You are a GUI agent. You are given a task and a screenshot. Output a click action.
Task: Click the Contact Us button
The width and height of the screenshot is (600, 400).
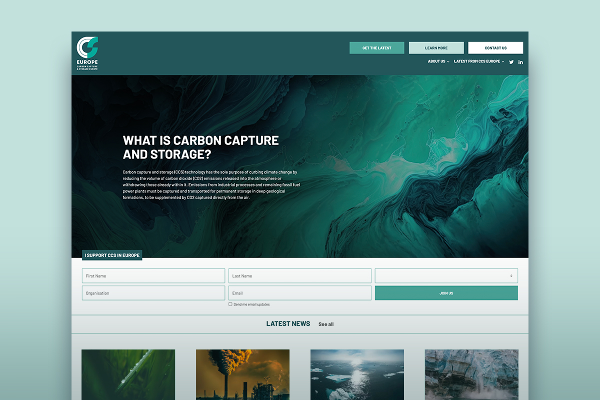coord(496,48)
